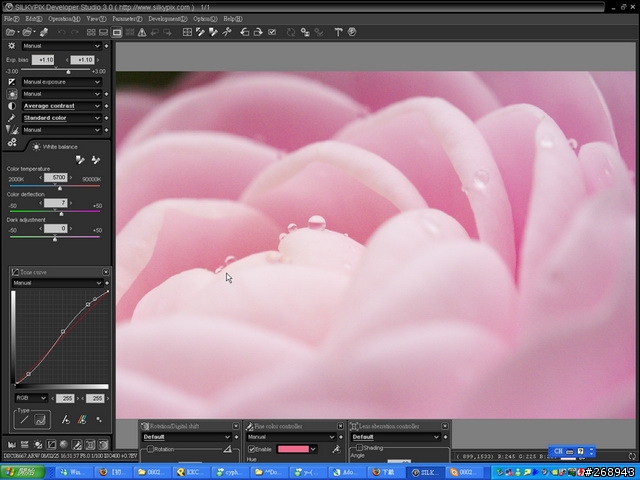Image resolution: width=640 pixels, height=480 pixels.
Task: Select the smooth curve type
Action: [40, 420]
